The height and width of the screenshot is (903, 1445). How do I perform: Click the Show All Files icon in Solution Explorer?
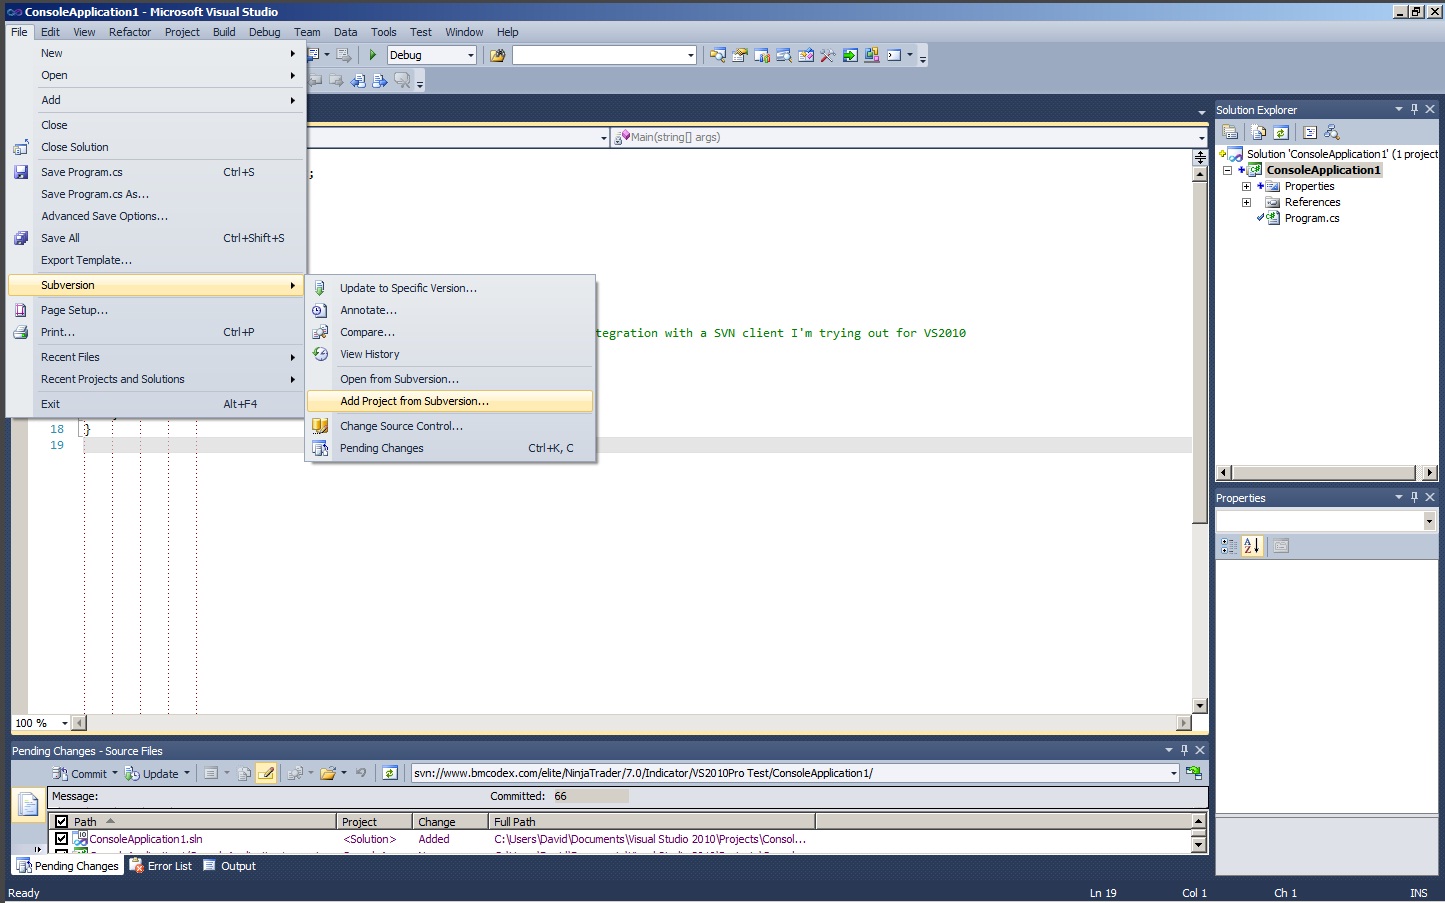1258,132
